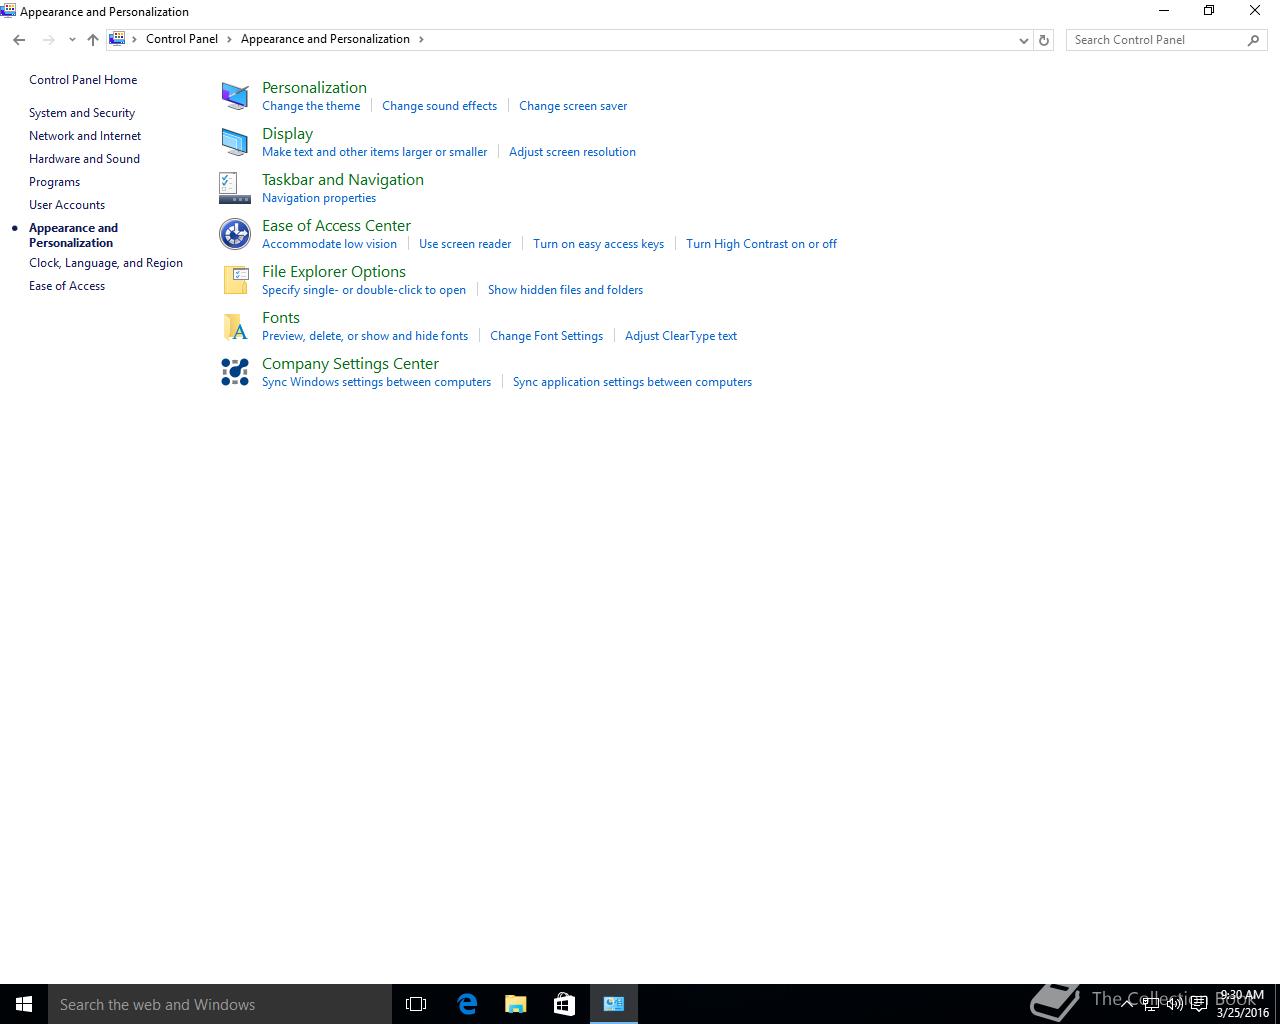Click the File Explorer Options icon

point(235,280)
